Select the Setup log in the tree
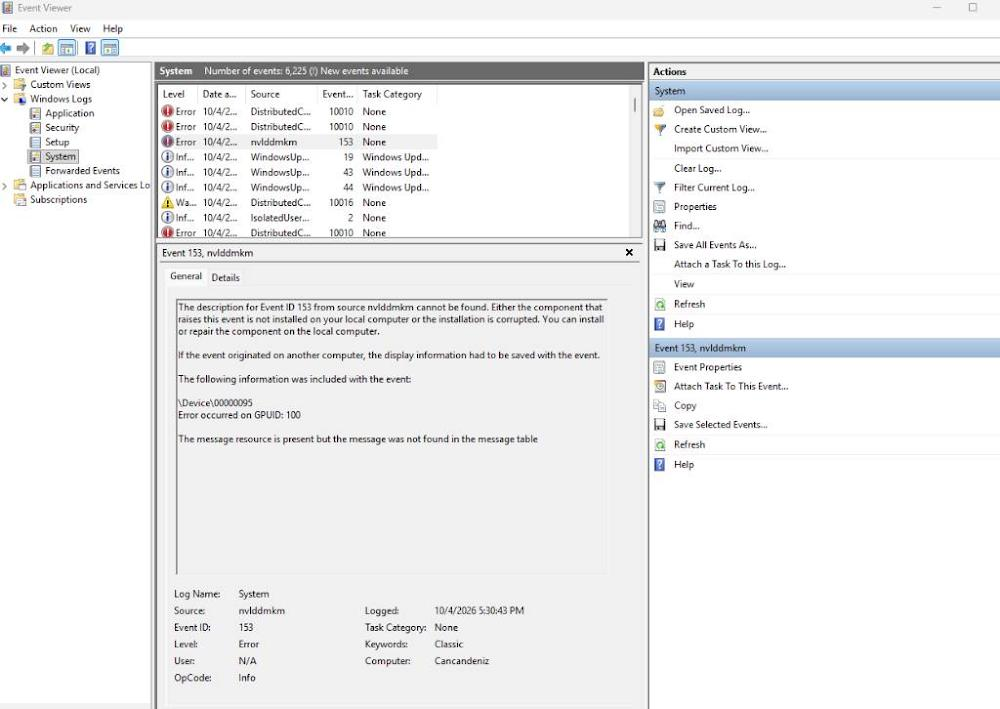 click(57, 142)
